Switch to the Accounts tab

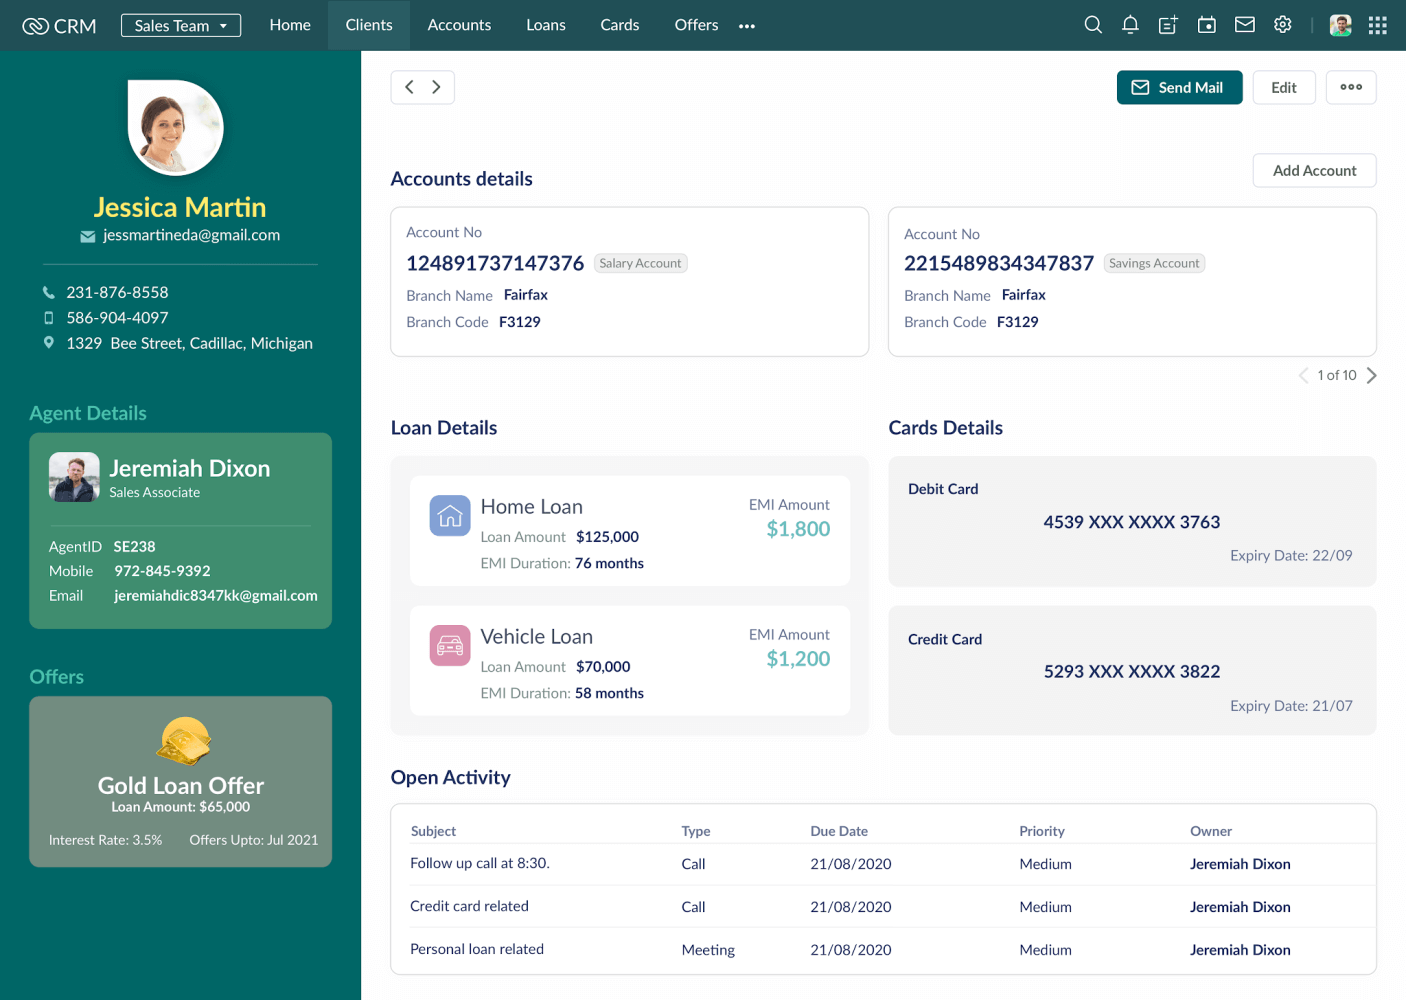click(459, 25)
